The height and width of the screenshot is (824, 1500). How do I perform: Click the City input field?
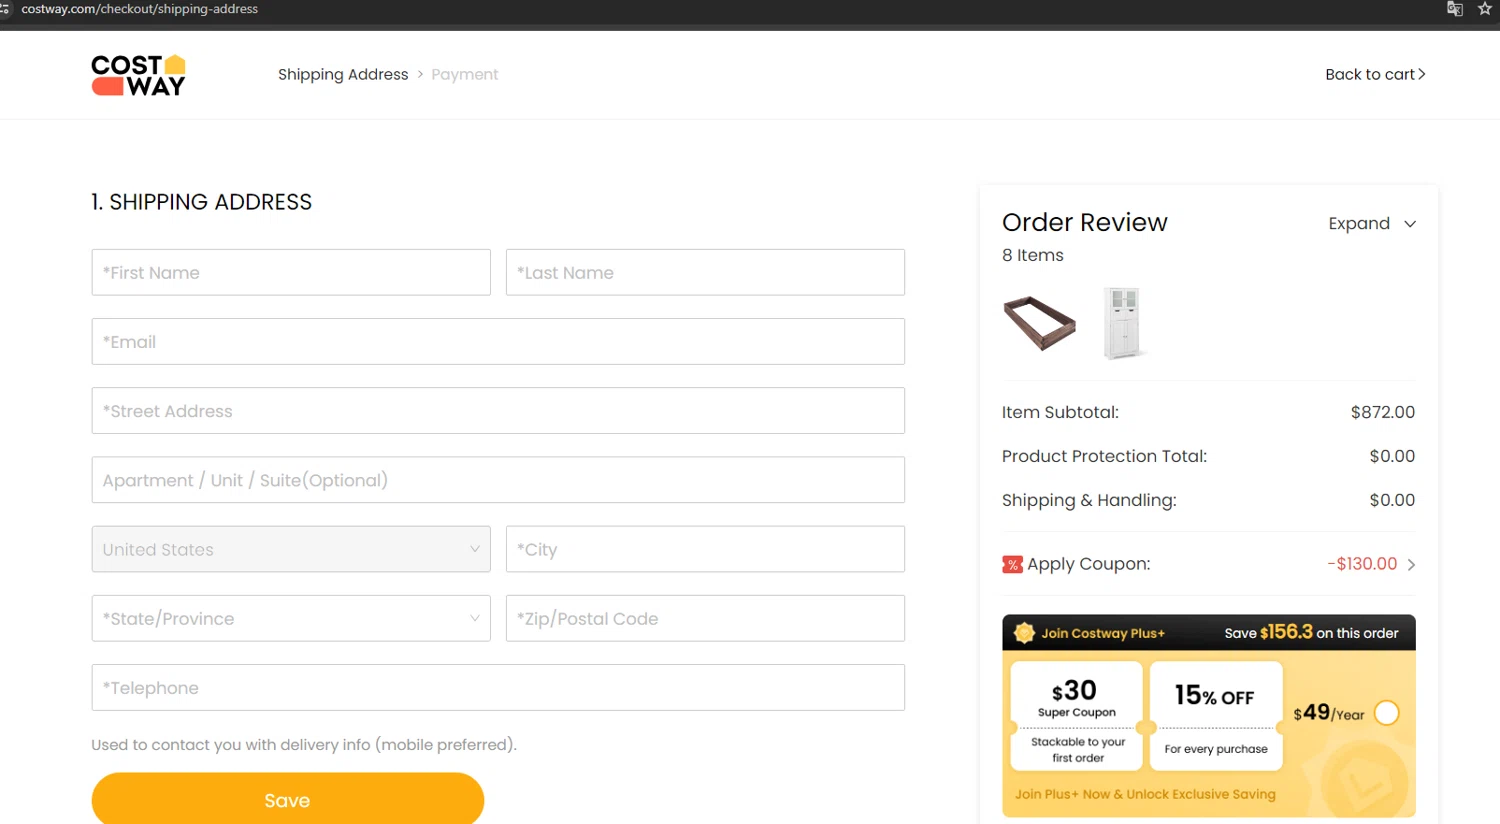pyautogui.click(x=705, y=549)
